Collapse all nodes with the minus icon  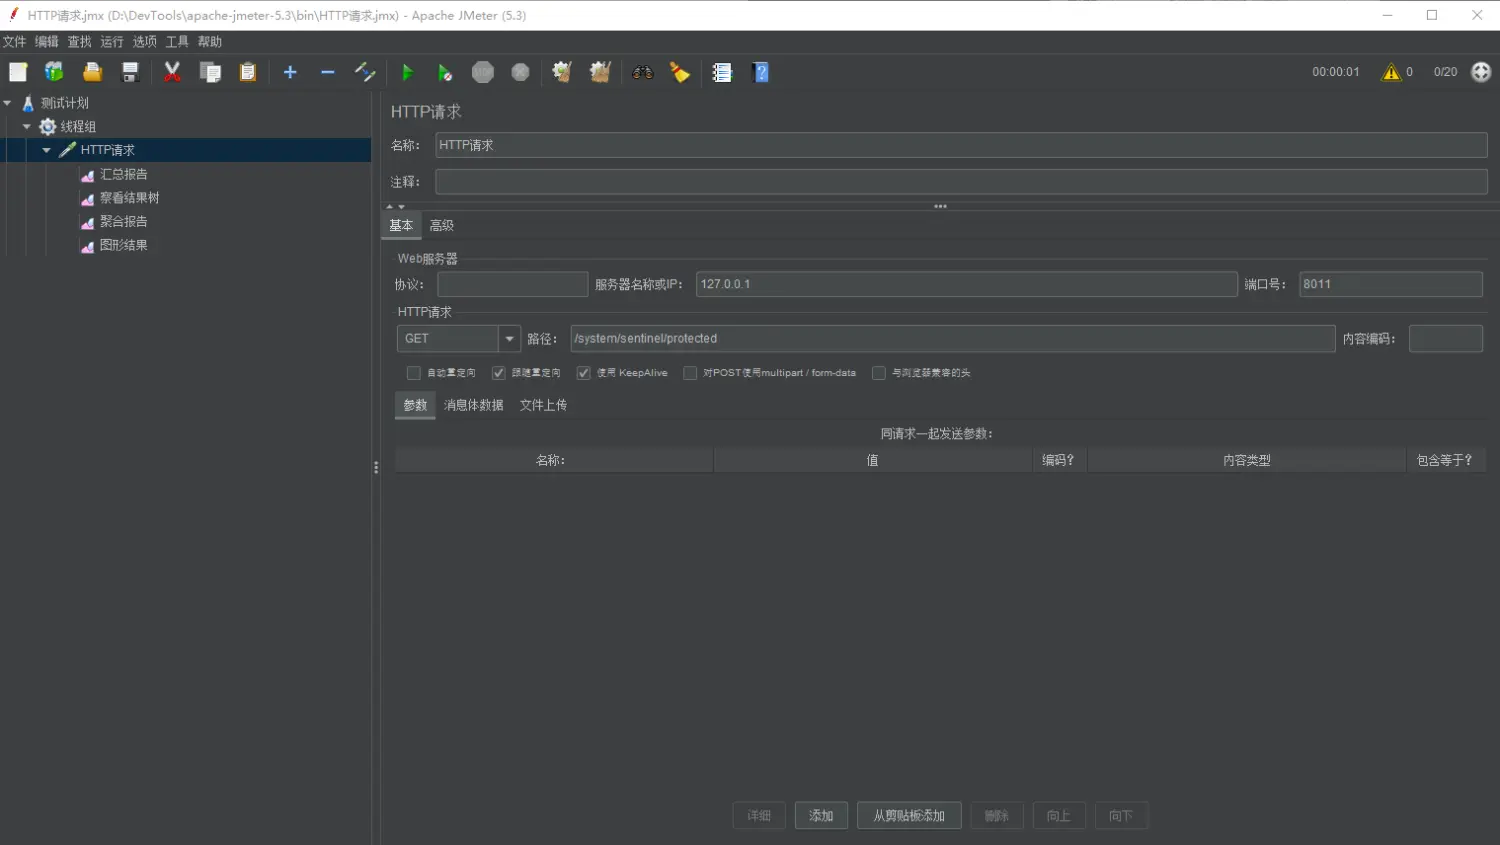pos(327,72)
